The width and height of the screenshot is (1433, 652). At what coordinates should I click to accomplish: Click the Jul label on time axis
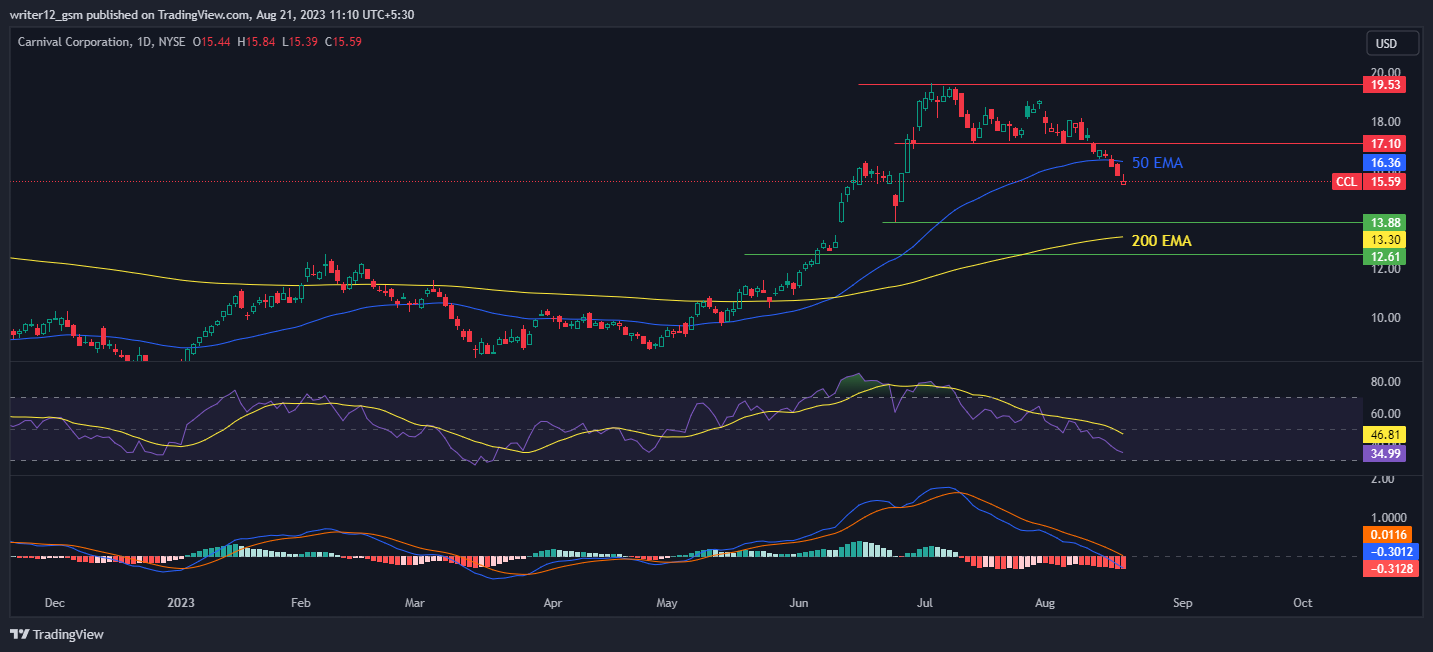(x=925, y=603)
